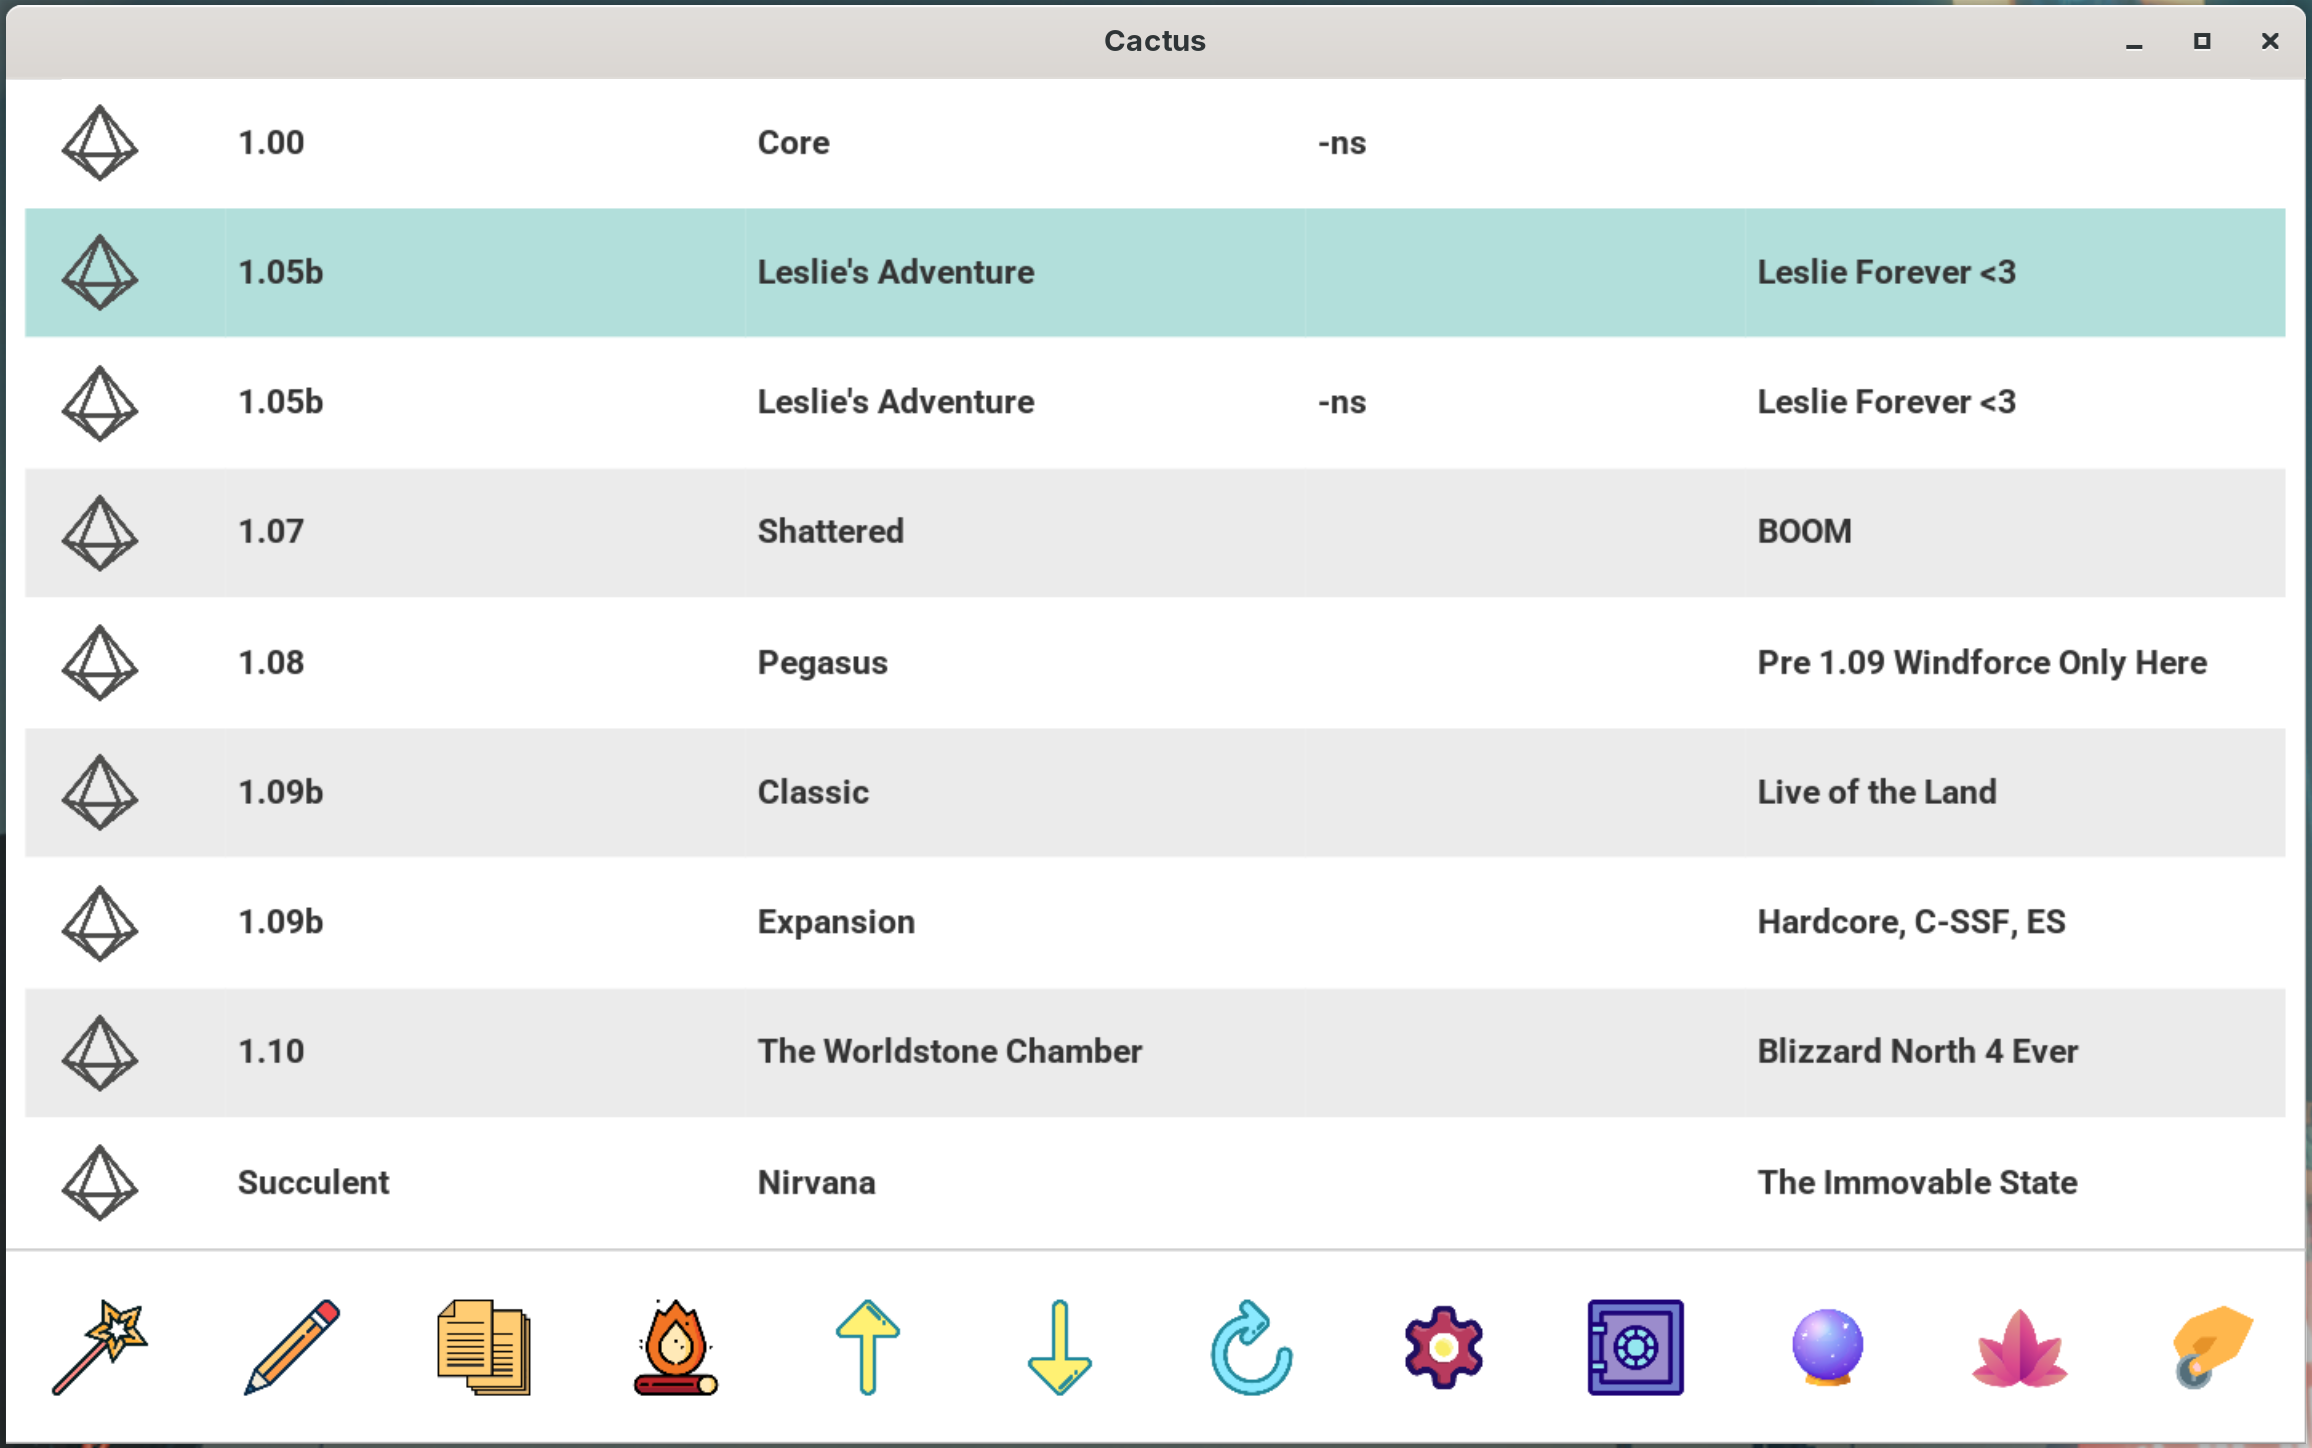Click 'Hardcore, C-SSF, ES' description
The width and height of the screenshot is (2312, 1448).
(1911, 922)
